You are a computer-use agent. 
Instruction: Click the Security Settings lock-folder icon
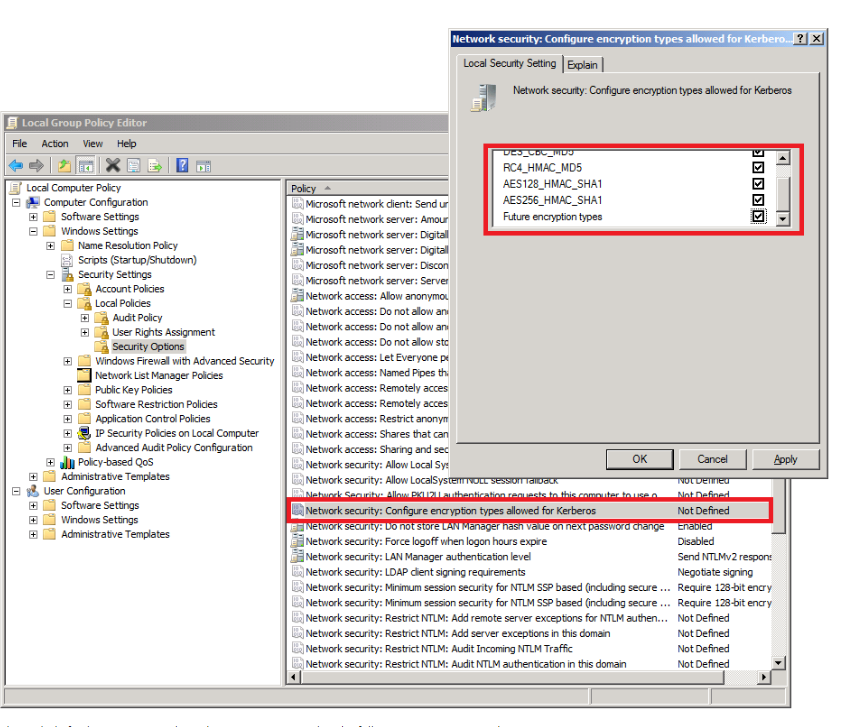[x=68, y=274]
